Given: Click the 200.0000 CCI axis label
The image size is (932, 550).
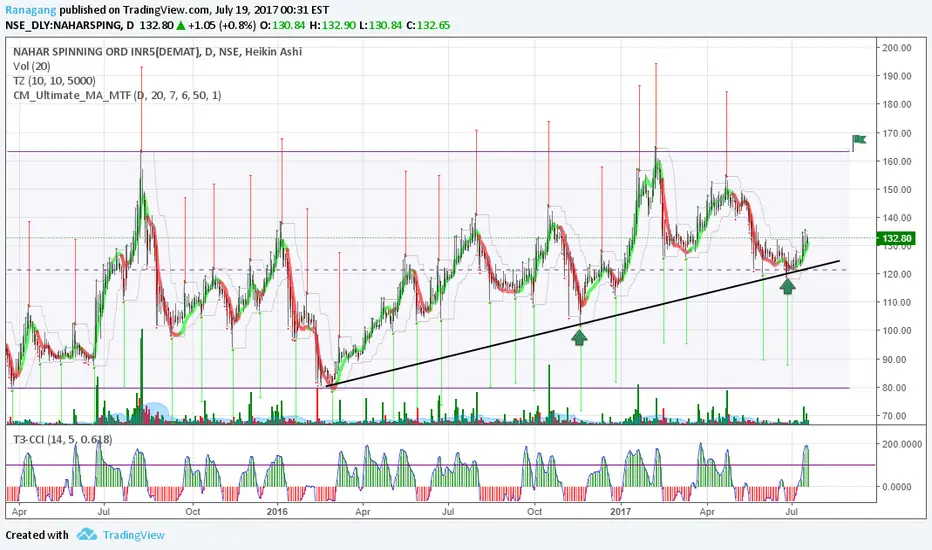Looking at the screenshot, I should coord(901,444).
